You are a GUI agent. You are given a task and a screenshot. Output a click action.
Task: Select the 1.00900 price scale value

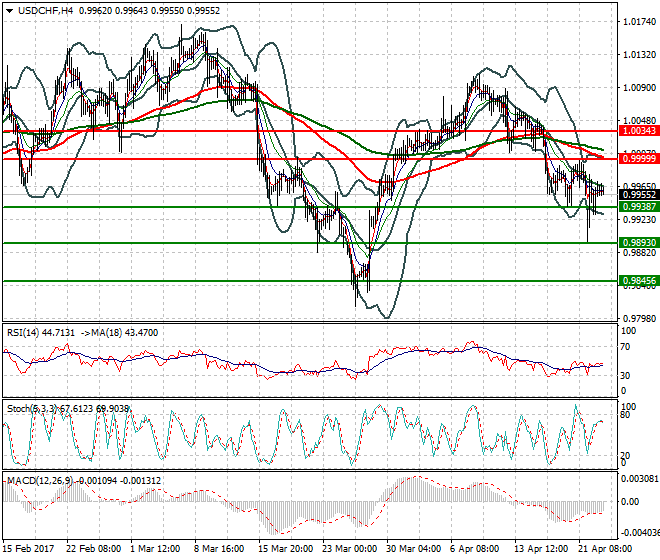(639, 88)
